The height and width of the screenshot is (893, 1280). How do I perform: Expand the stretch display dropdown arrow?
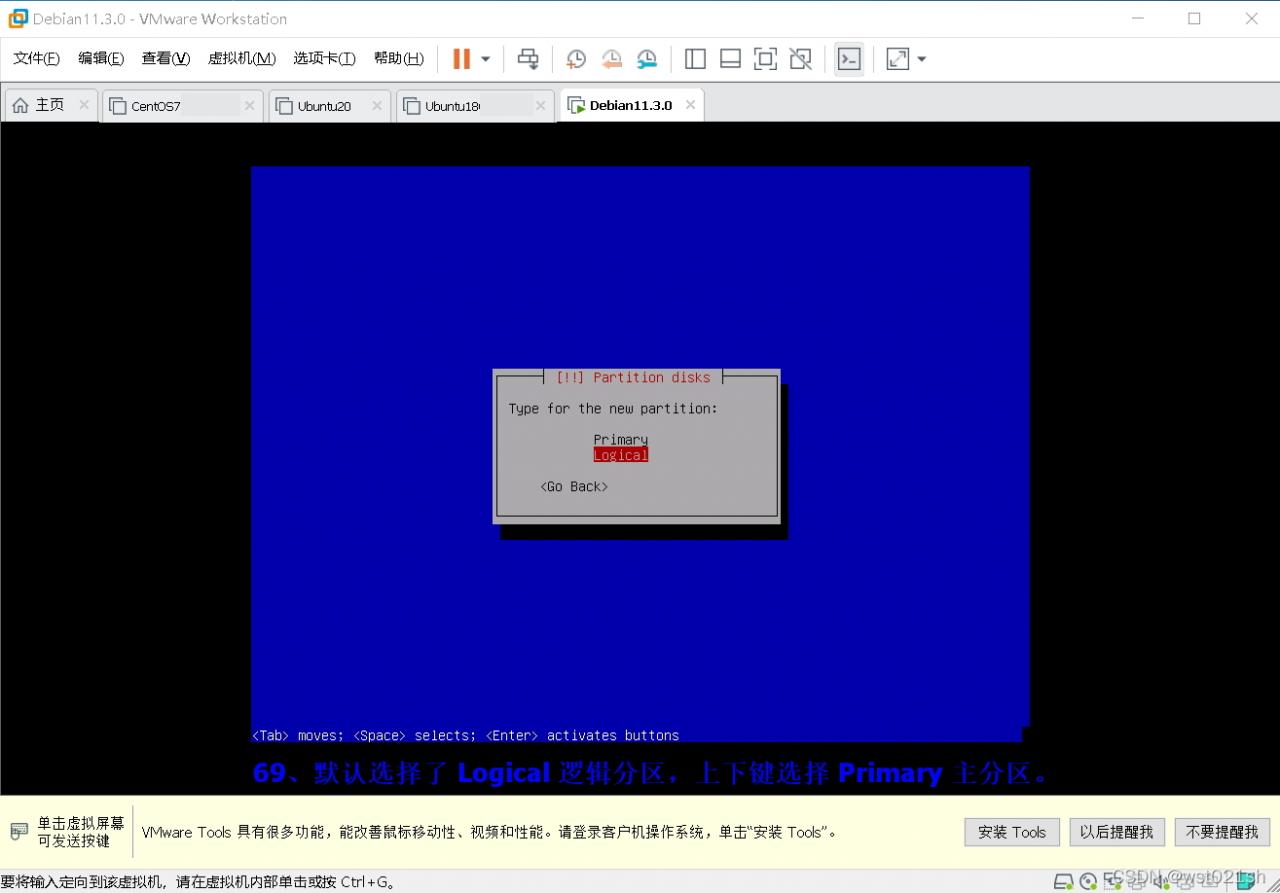(x=922, y=59)
